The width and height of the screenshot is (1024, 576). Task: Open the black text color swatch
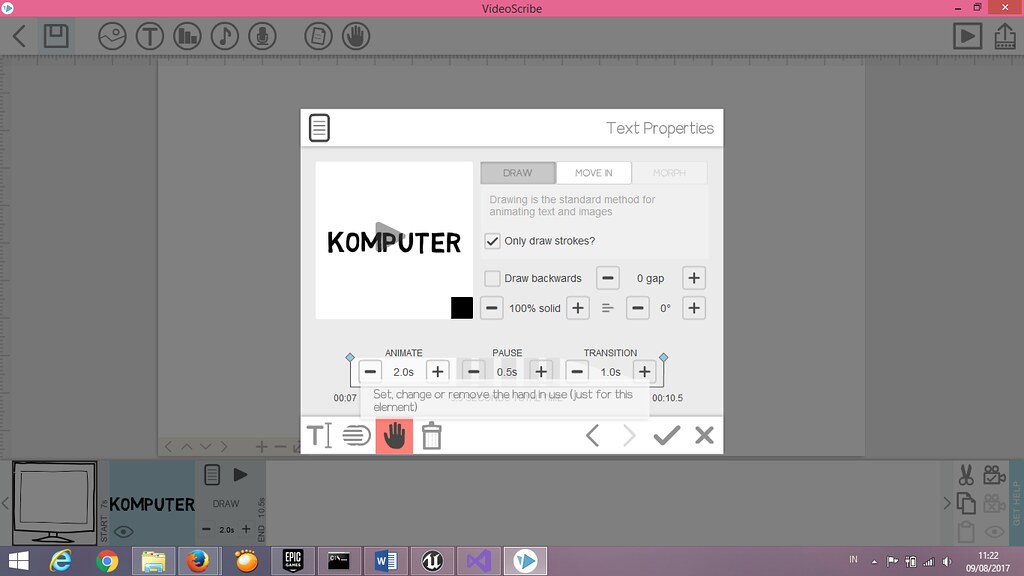[x=462, y=308]
